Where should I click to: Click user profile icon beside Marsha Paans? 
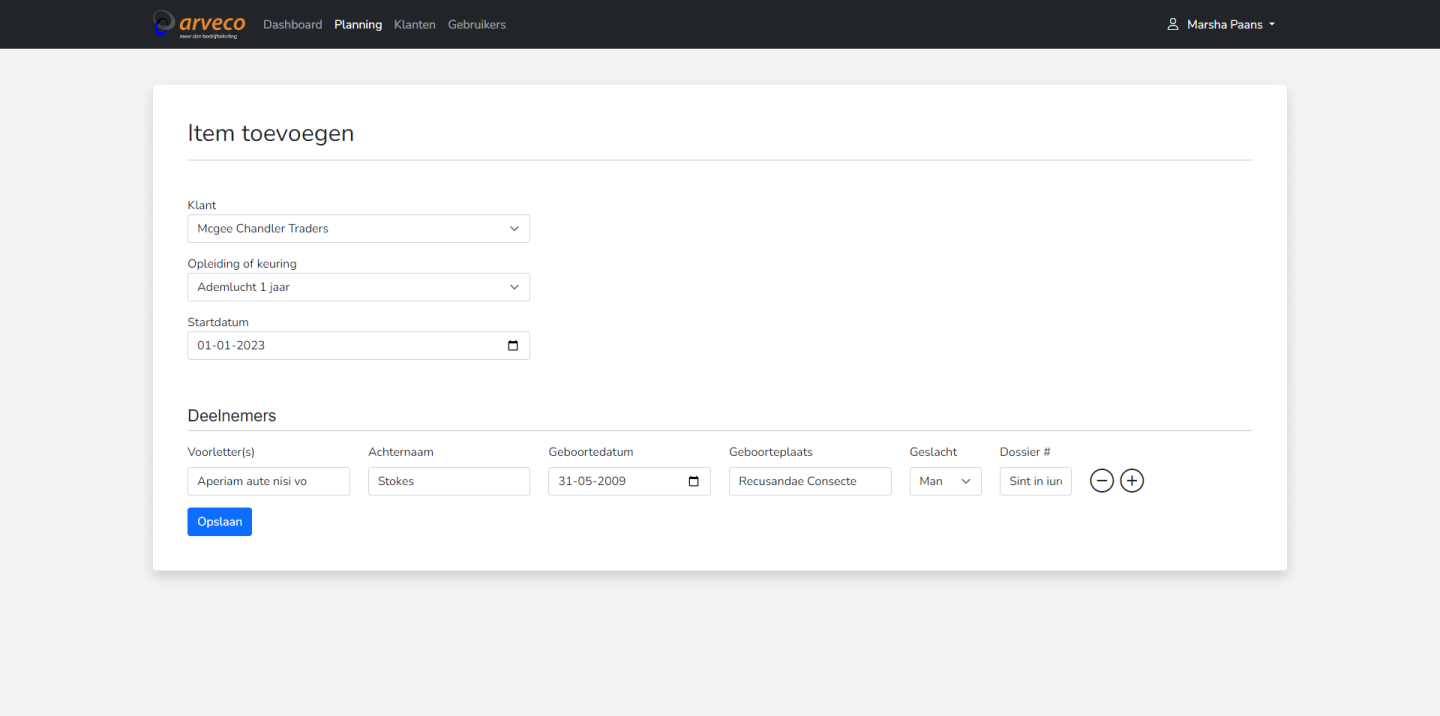point(1173,25)
